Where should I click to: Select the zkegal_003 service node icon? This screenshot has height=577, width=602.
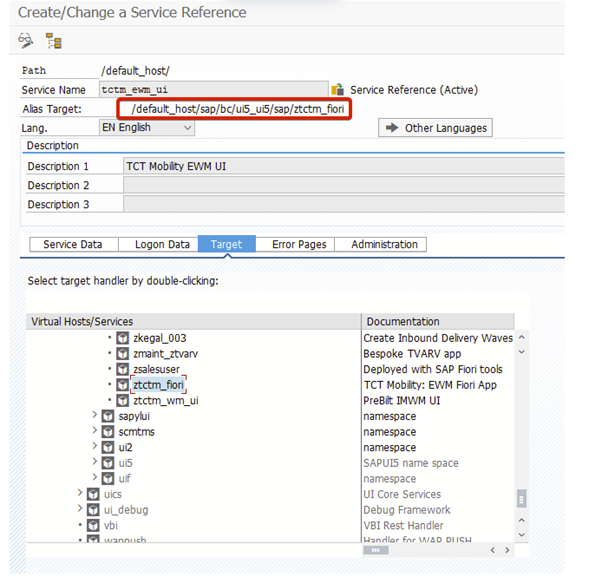tap(123, 338)
